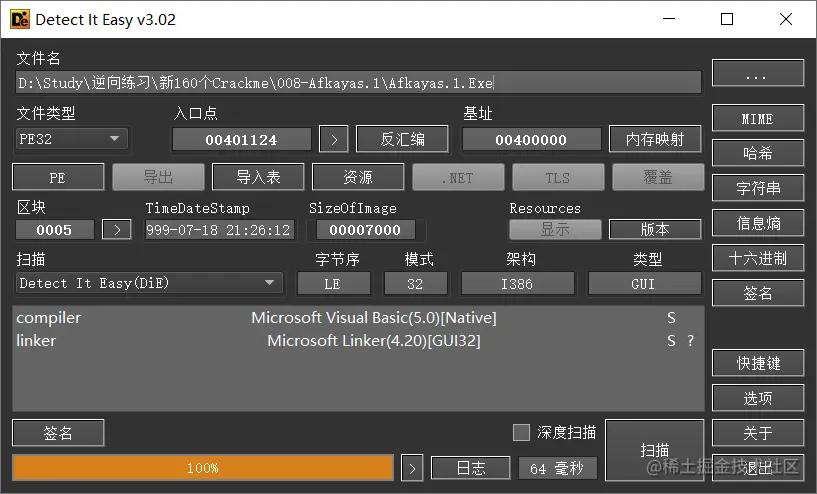
Task: Click the mode value 32
Action: [415, 283]
